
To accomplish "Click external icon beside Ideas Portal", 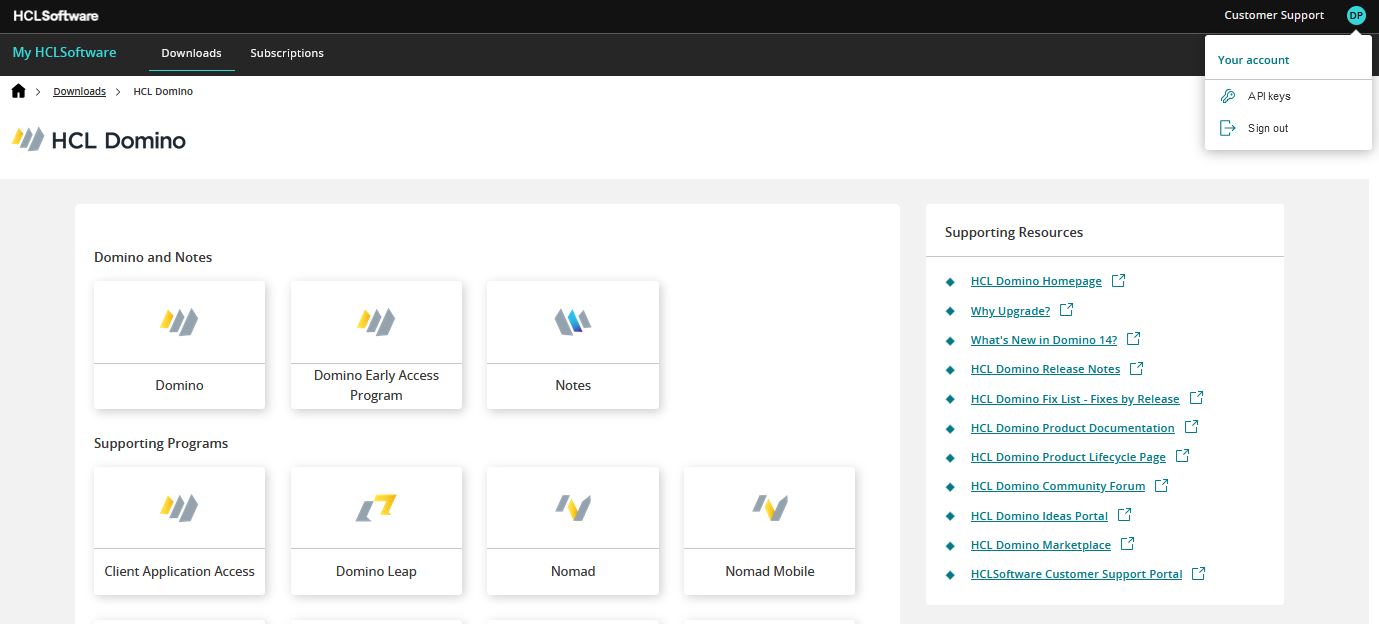I will point(1125,515).
